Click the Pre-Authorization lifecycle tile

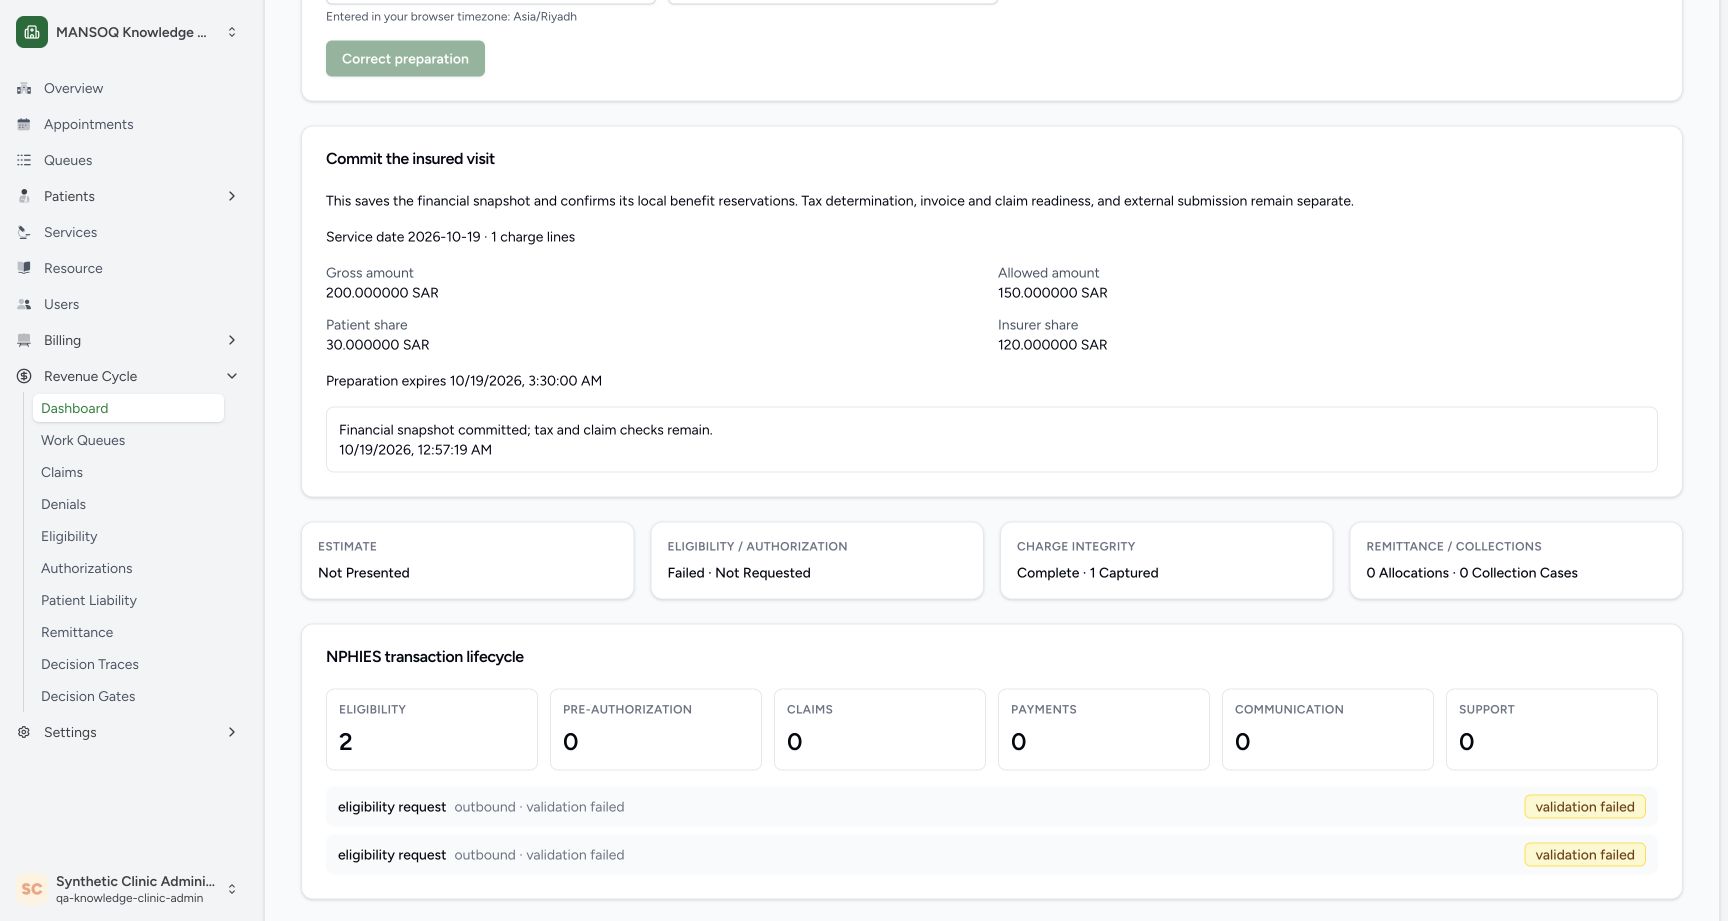pyautogui.click(x=656, y=729)
